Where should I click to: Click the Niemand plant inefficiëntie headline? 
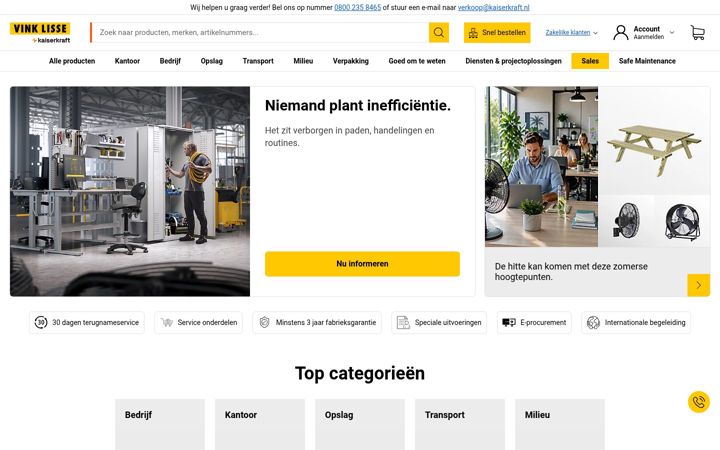pos(358,106)
